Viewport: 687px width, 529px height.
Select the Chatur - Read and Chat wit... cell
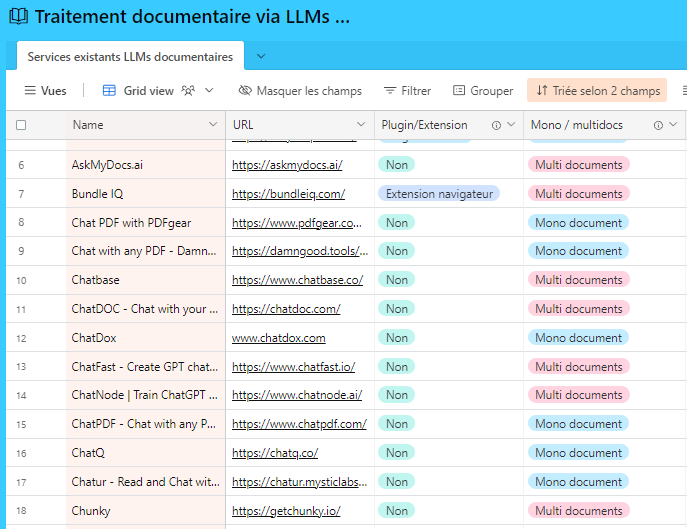[x=145, y=482]
